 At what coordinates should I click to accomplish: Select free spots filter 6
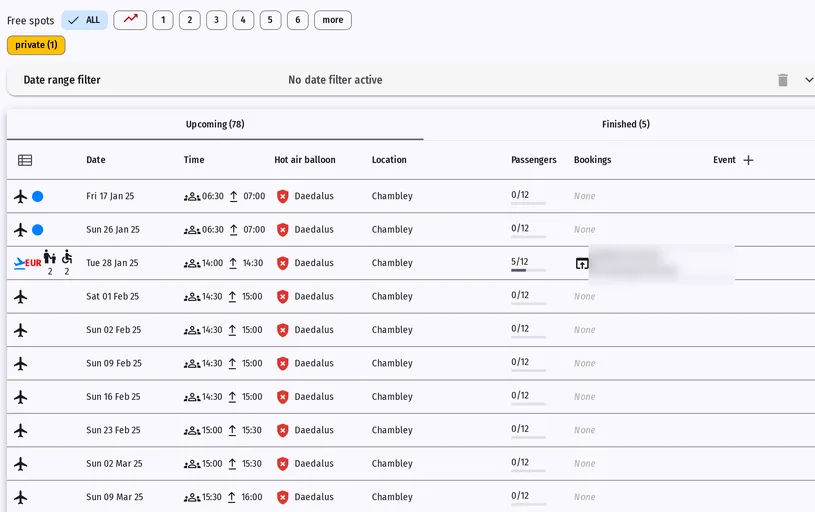pos(297,20)
